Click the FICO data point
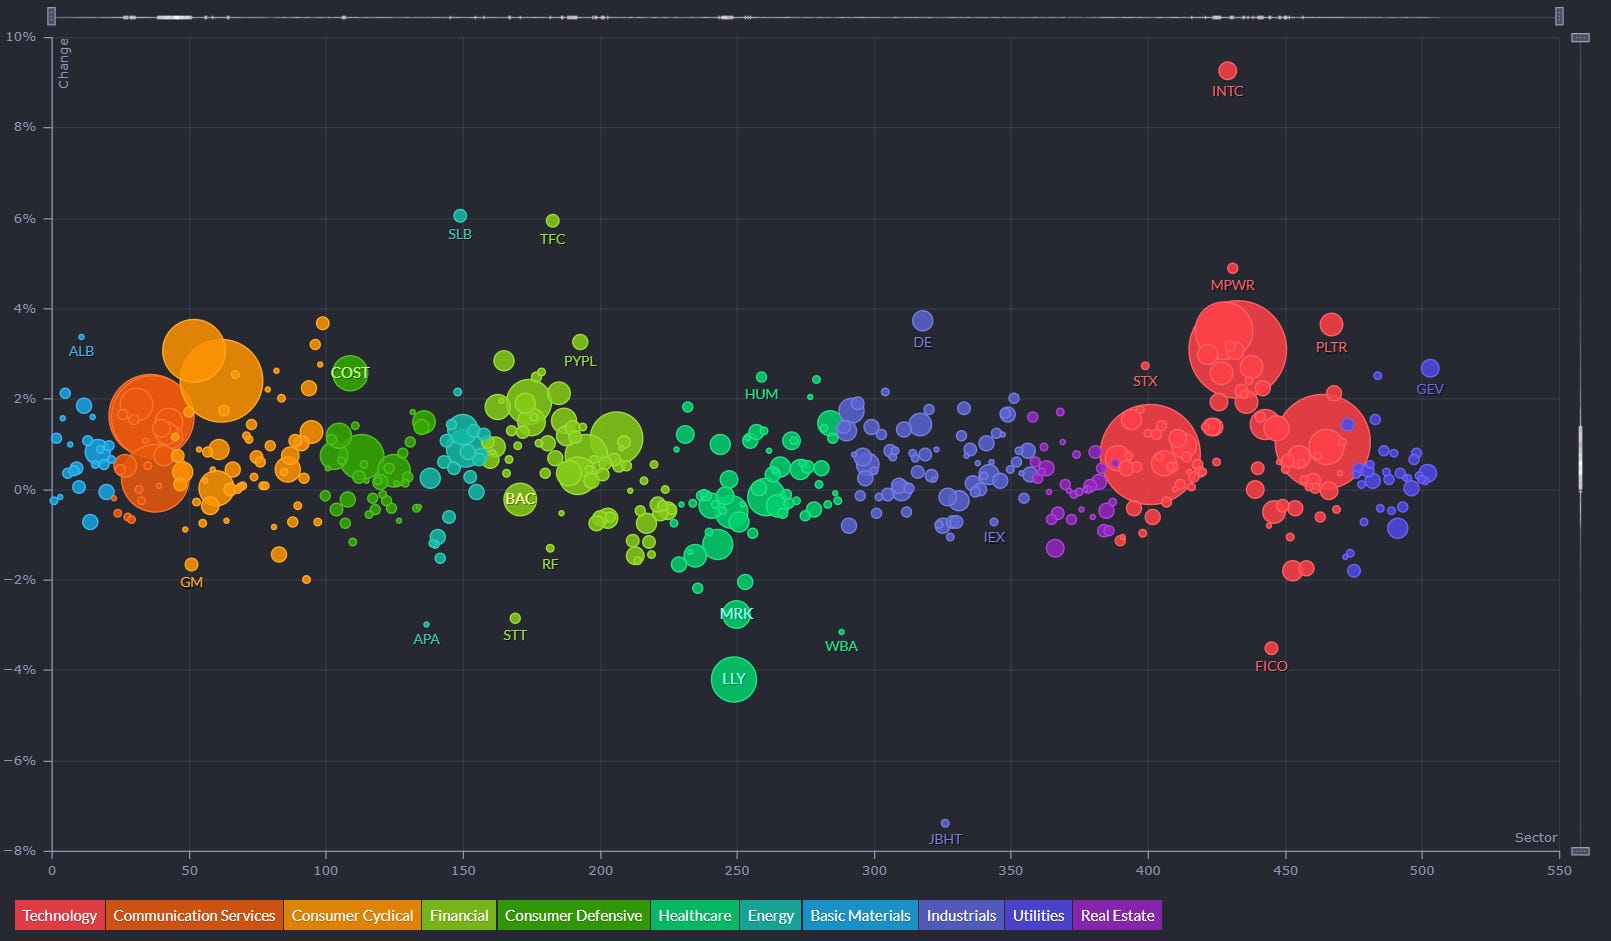This screenshot has width=1611, height=941. click(1271, 648)
